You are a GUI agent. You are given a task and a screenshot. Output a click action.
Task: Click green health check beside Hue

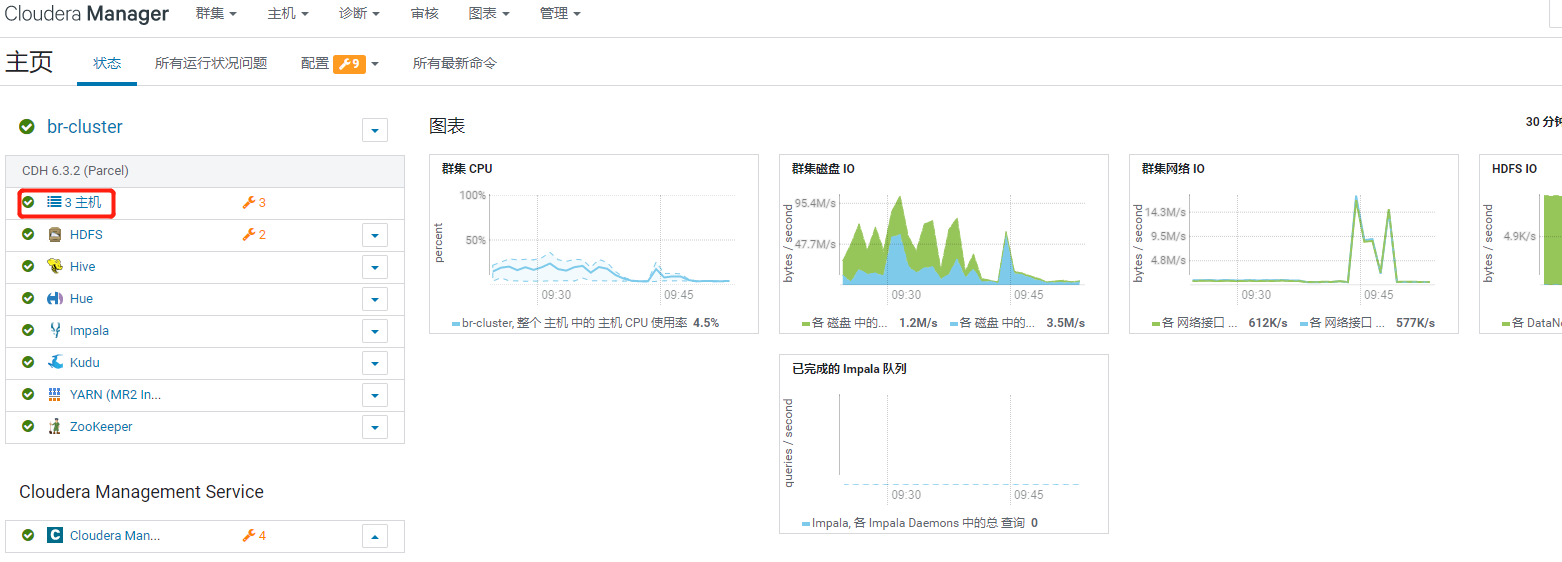click(x=28, y=299)
